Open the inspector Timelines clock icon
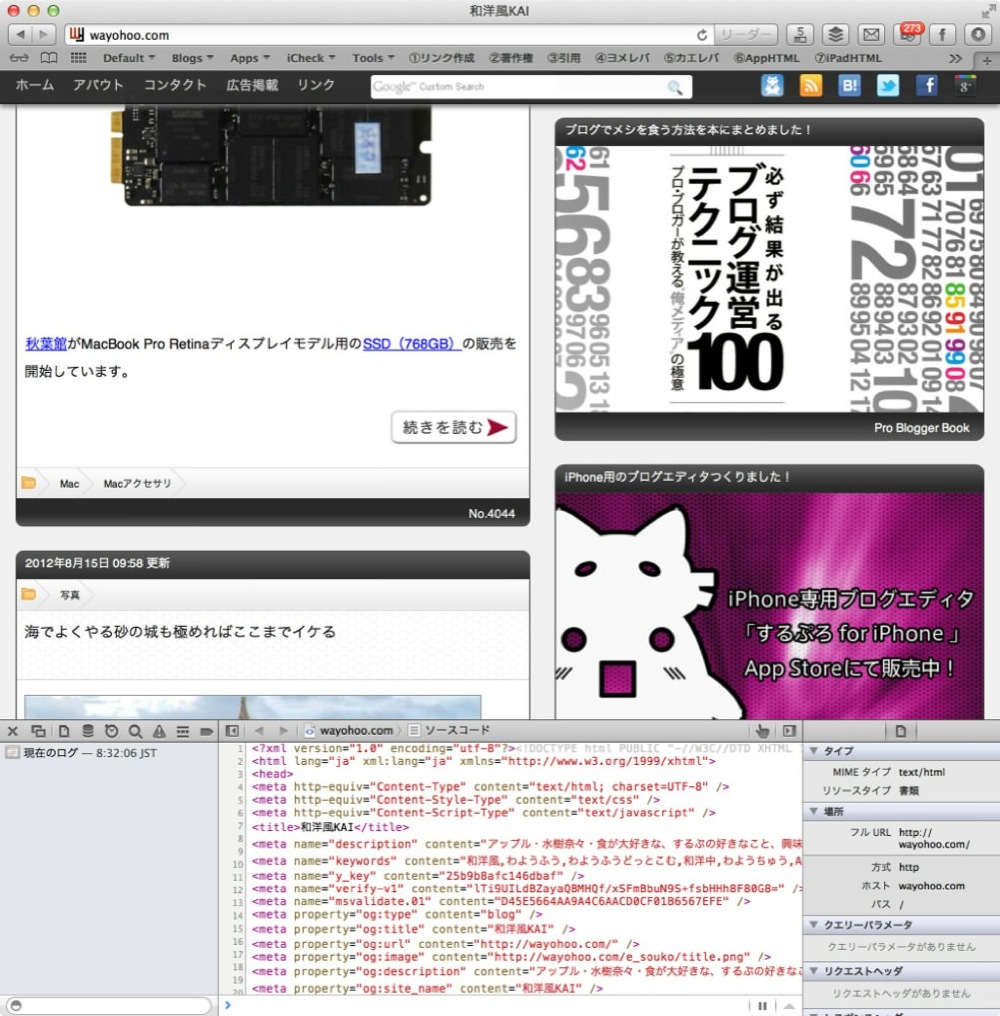Image resolution: width=1000 pixels, height=1016 pixels. coord(111,732)
